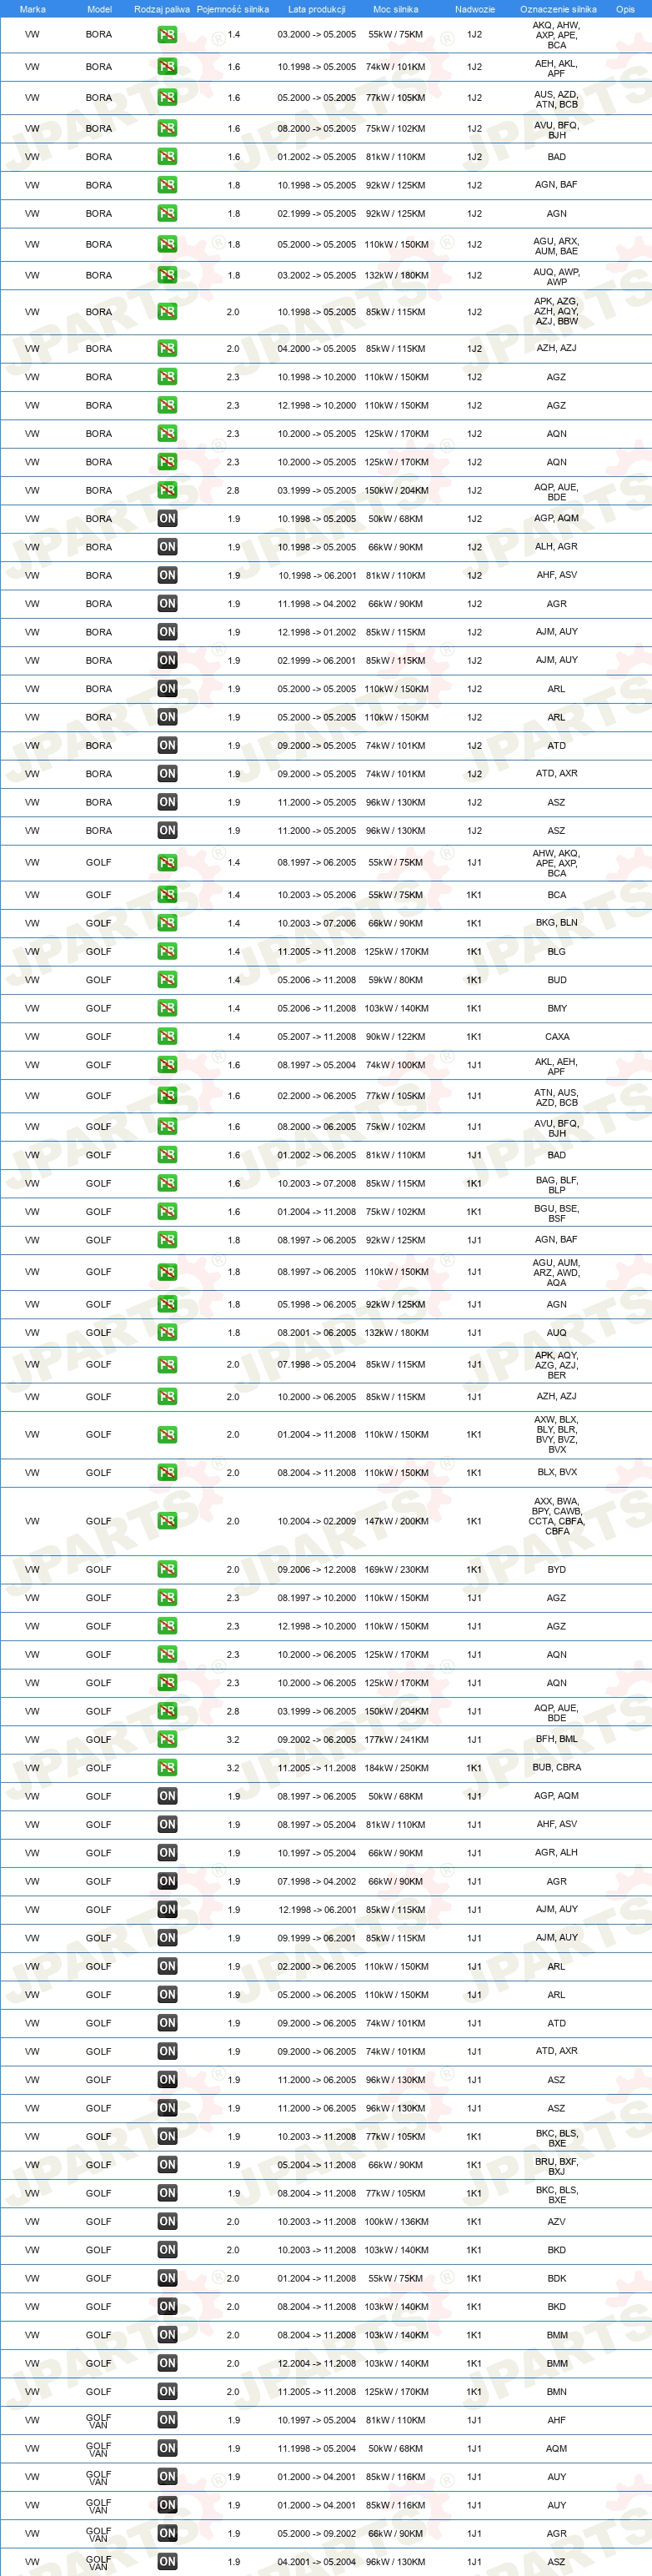Click the Oznaczenie silnika column header
Screen dimensions: 652x2576
click(558, 9)
